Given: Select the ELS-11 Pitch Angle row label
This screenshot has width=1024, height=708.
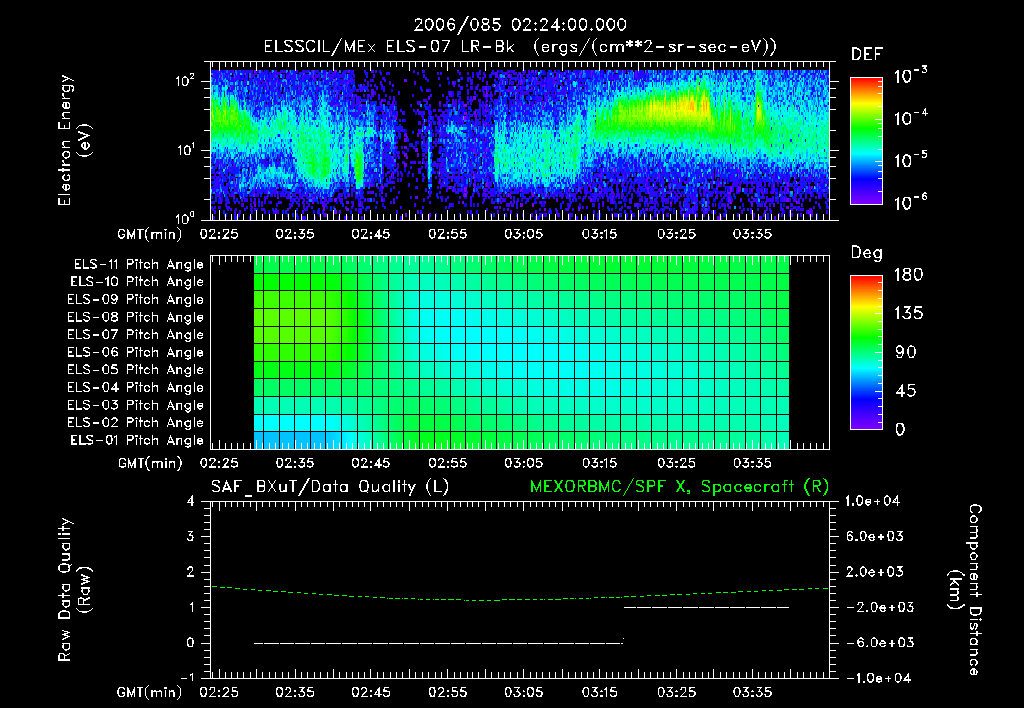Looking at the screenshot, I should point(138,265).
